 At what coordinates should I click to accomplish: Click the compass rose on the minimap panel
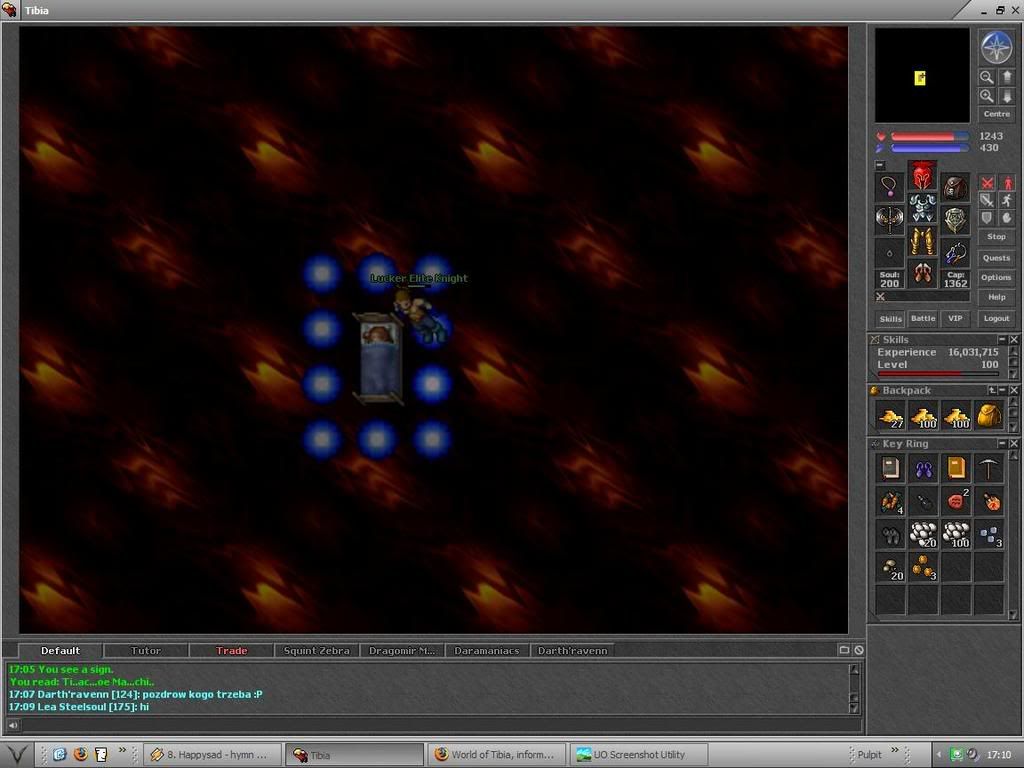pos(997,48)
